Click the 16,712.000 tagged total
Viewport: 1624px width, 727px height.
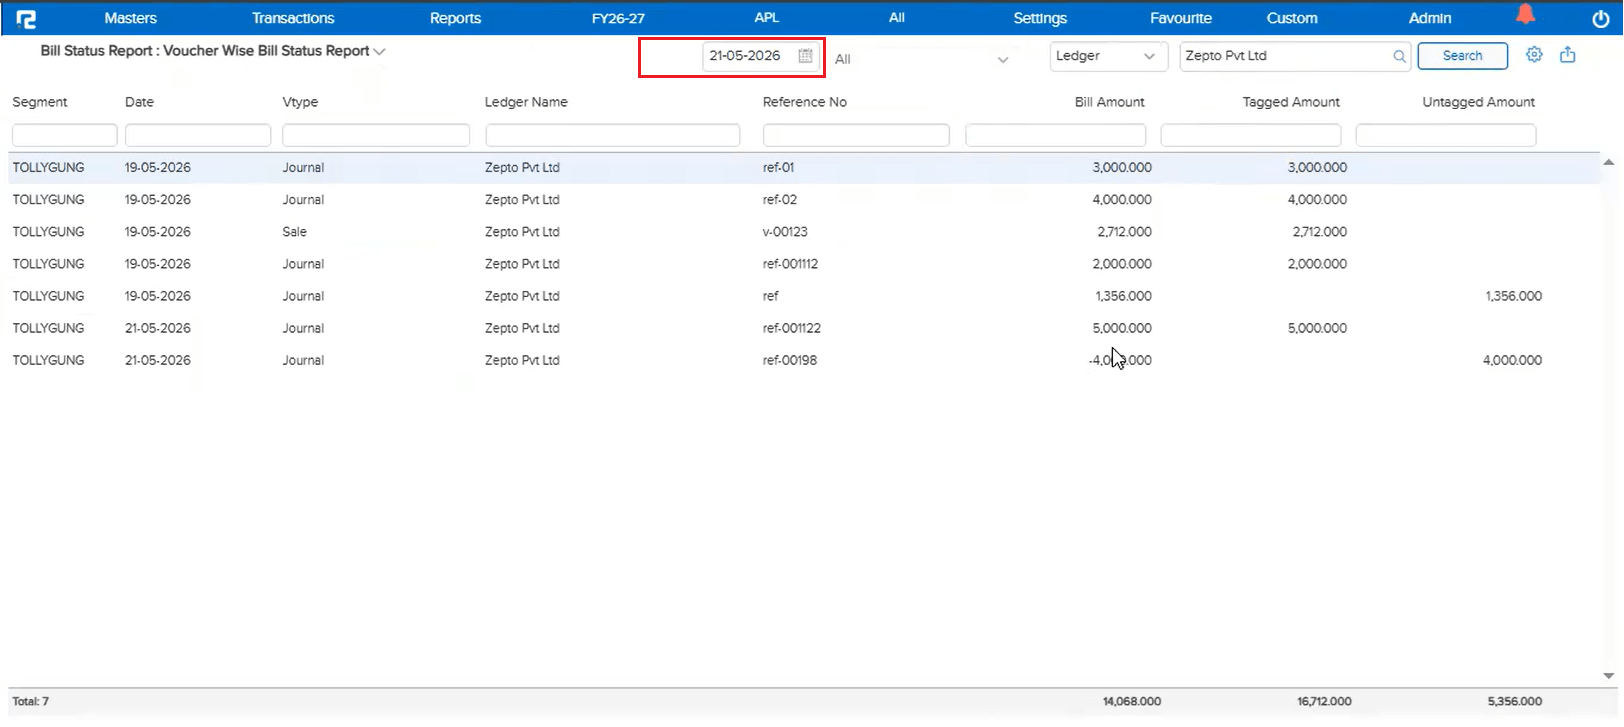(x=1324, y=701)
